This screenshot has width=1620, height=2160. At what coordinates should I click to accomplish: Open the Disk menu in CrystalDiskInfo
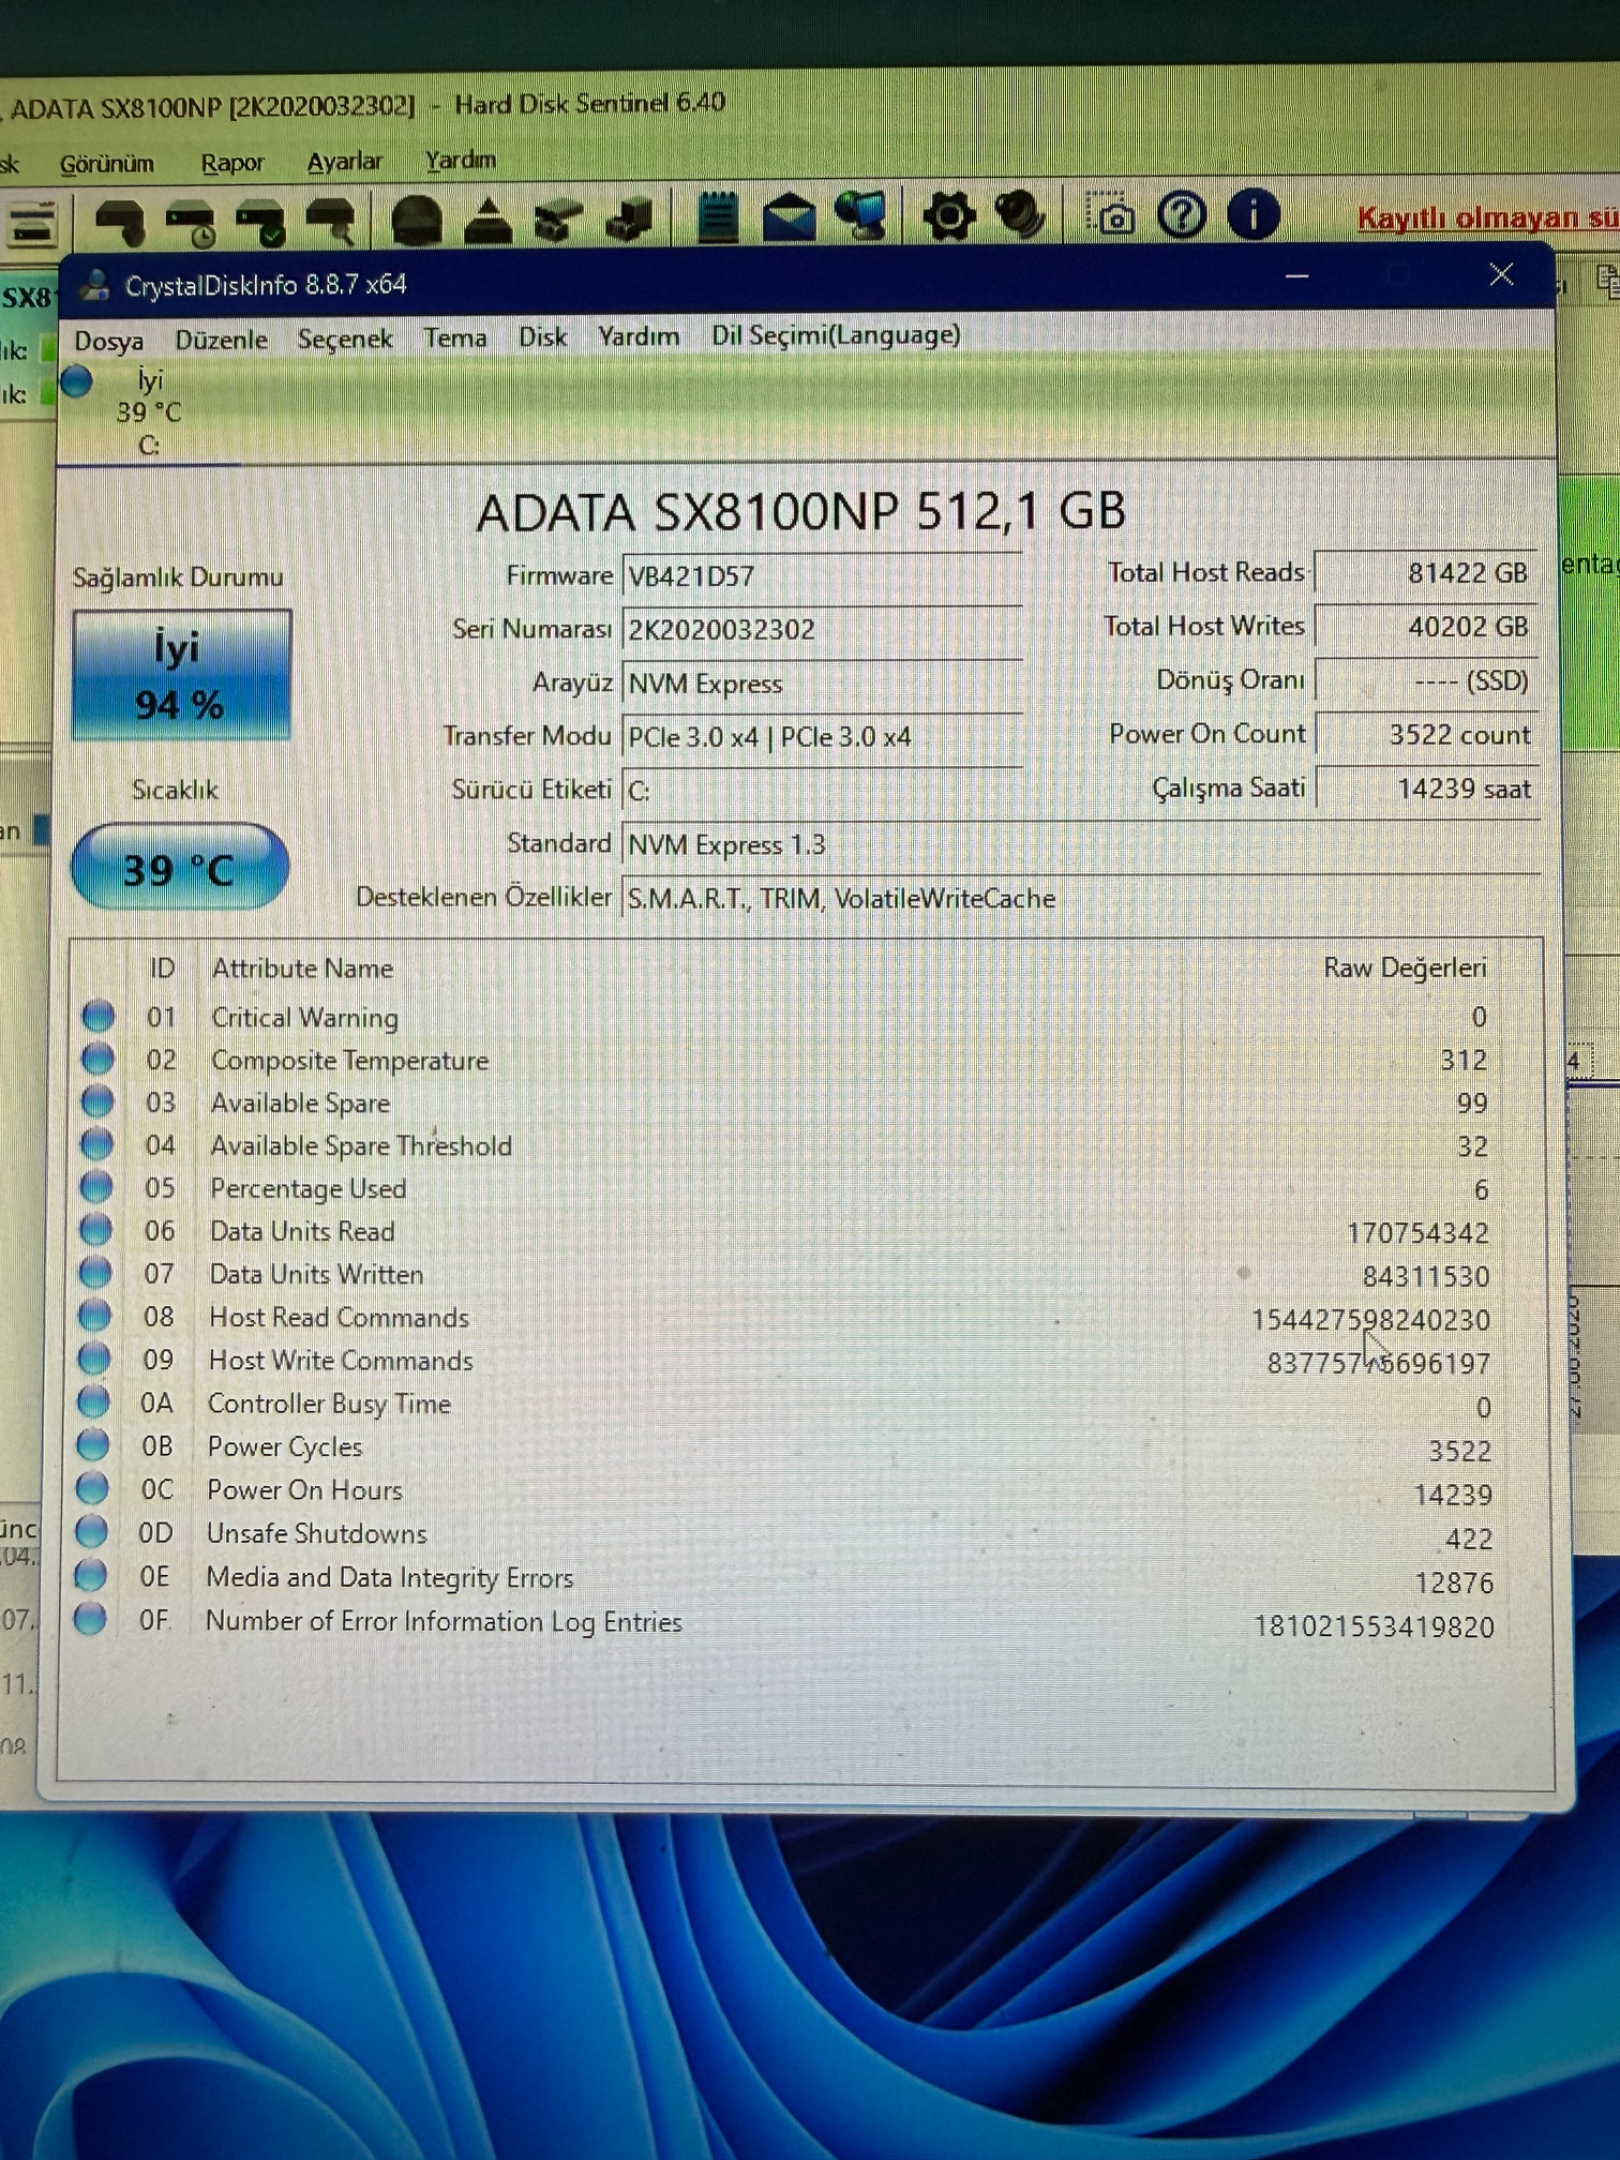pos(542,337)
